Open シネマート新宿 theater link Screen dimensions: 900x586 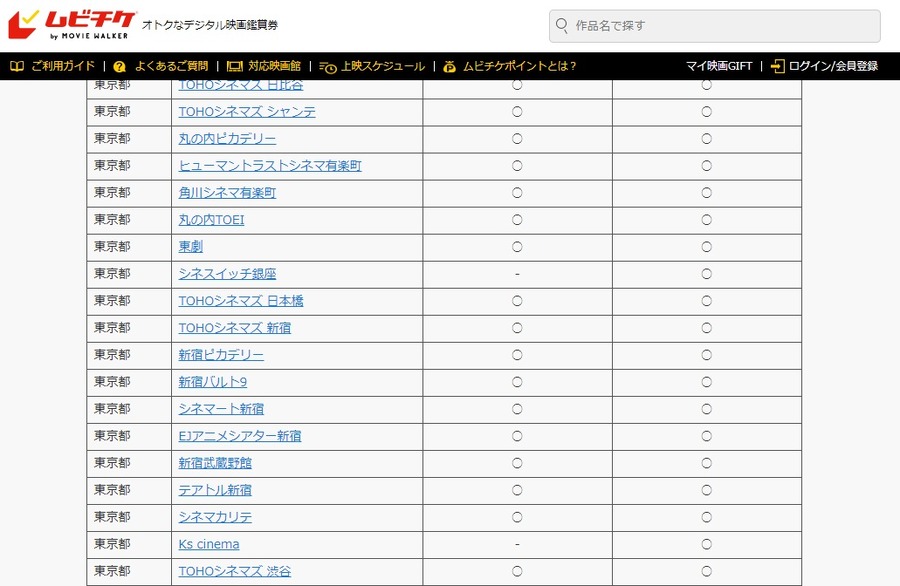(x=221, y=409)
